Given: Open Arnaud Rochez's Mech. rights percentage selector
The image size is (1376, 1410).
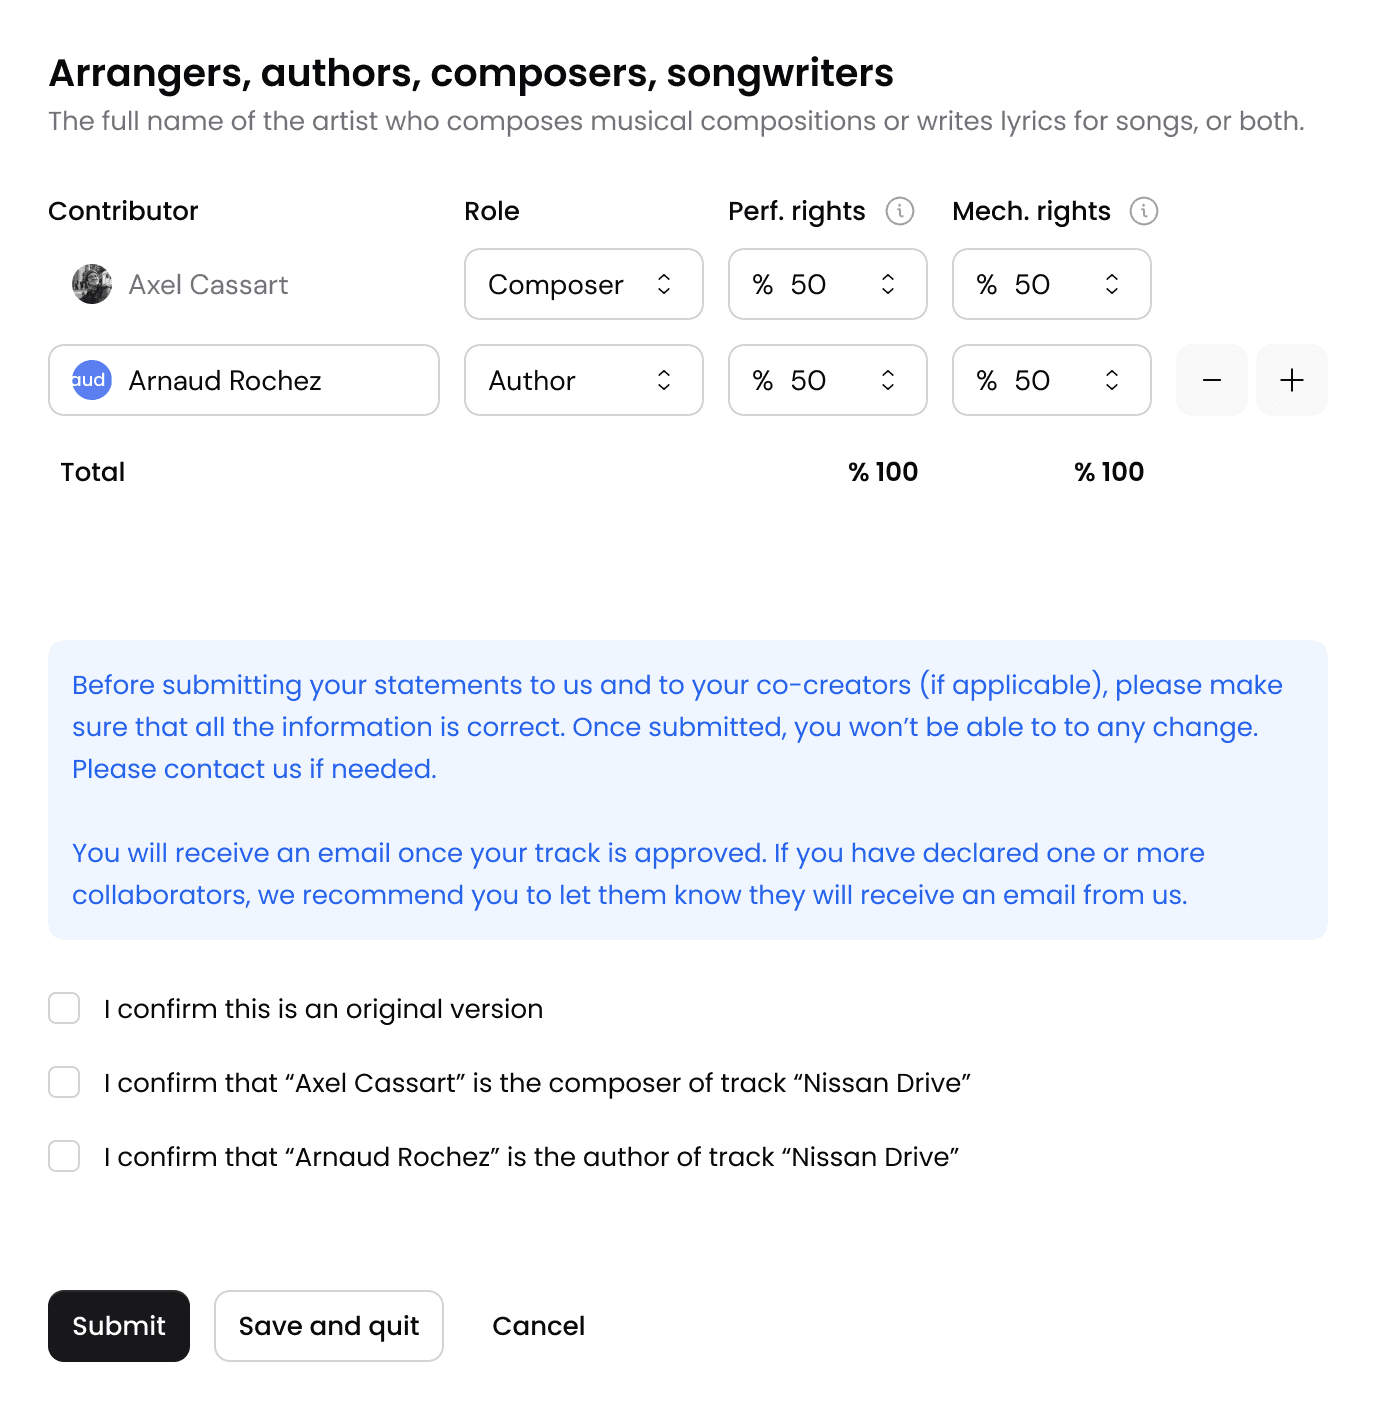Looking at the screenshot, I should click(x=1051, y=380).
